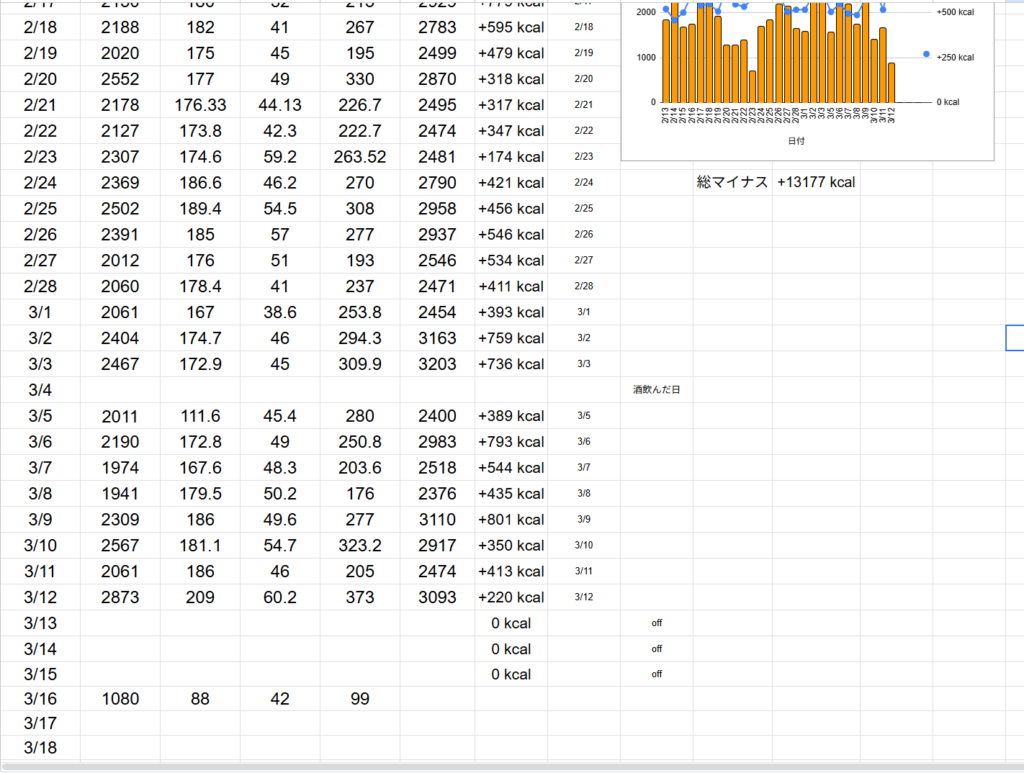Image resolution: width=1024 pixels, height=773 pixels.
Task: Click the 日付 axis title in chart
Action: 796,142
